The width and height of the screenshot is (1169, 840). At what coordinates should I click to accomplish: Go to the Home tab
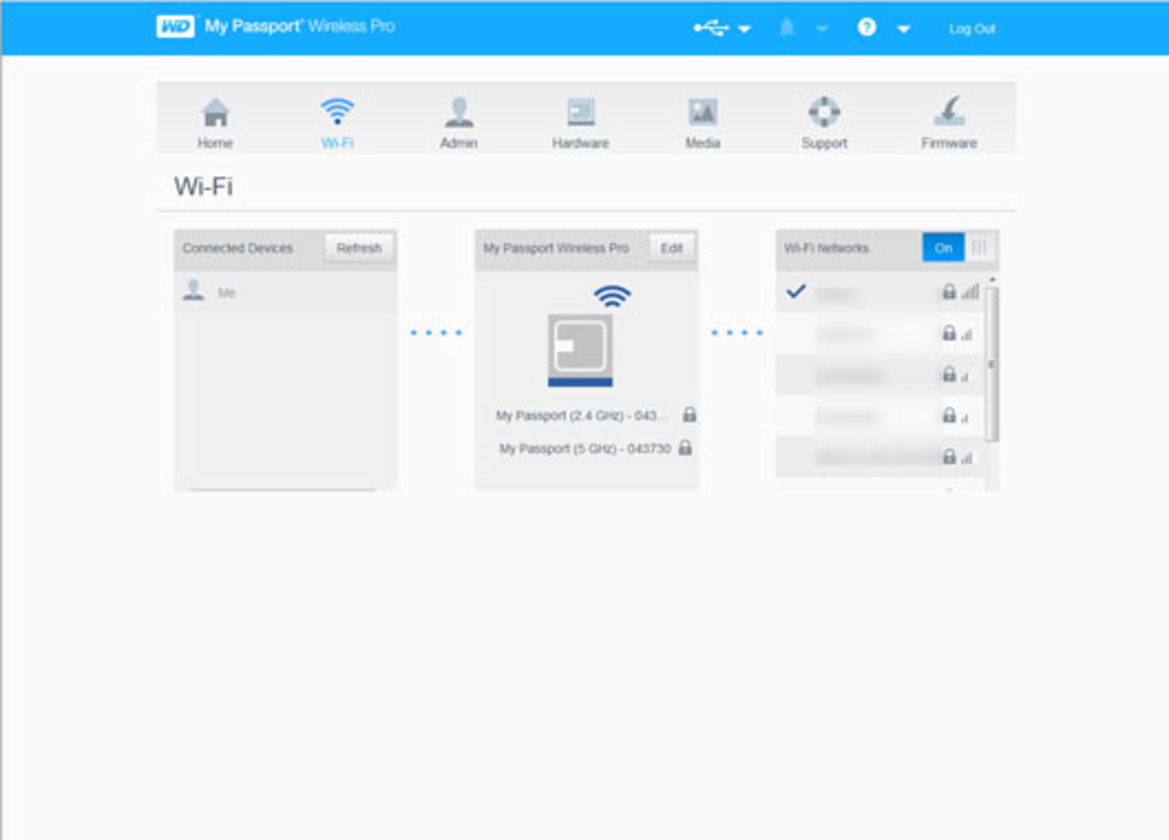coord(215,123)
